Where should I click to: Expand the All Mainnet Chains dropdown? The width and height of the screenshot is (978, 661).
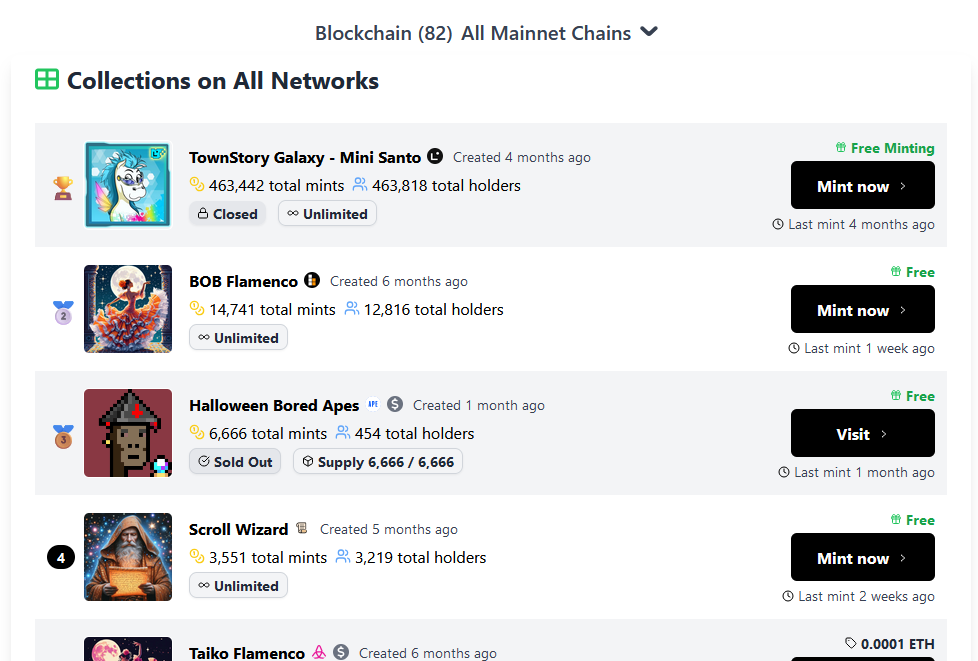649,32
